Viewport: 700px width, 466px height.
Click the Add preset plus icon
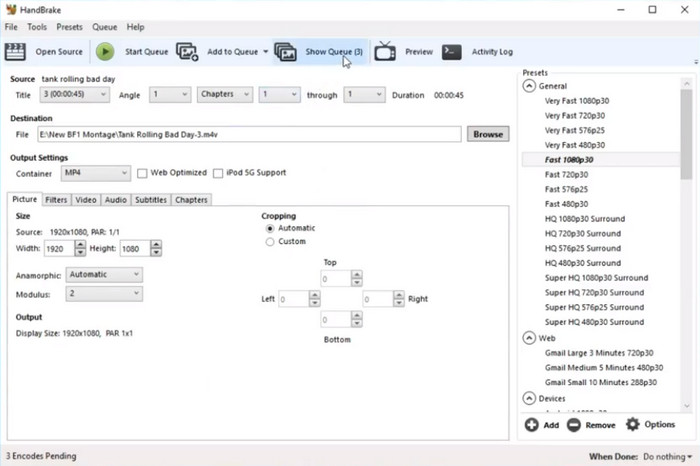531,424
